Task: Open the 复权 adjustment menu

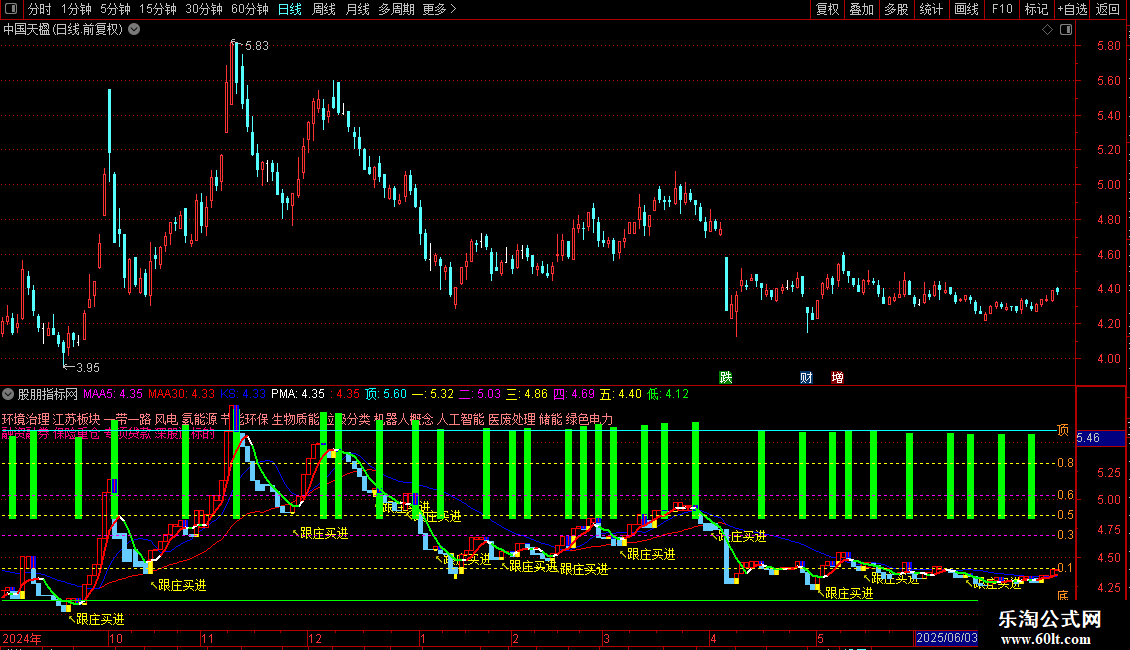Action: [x=827, y=9]
